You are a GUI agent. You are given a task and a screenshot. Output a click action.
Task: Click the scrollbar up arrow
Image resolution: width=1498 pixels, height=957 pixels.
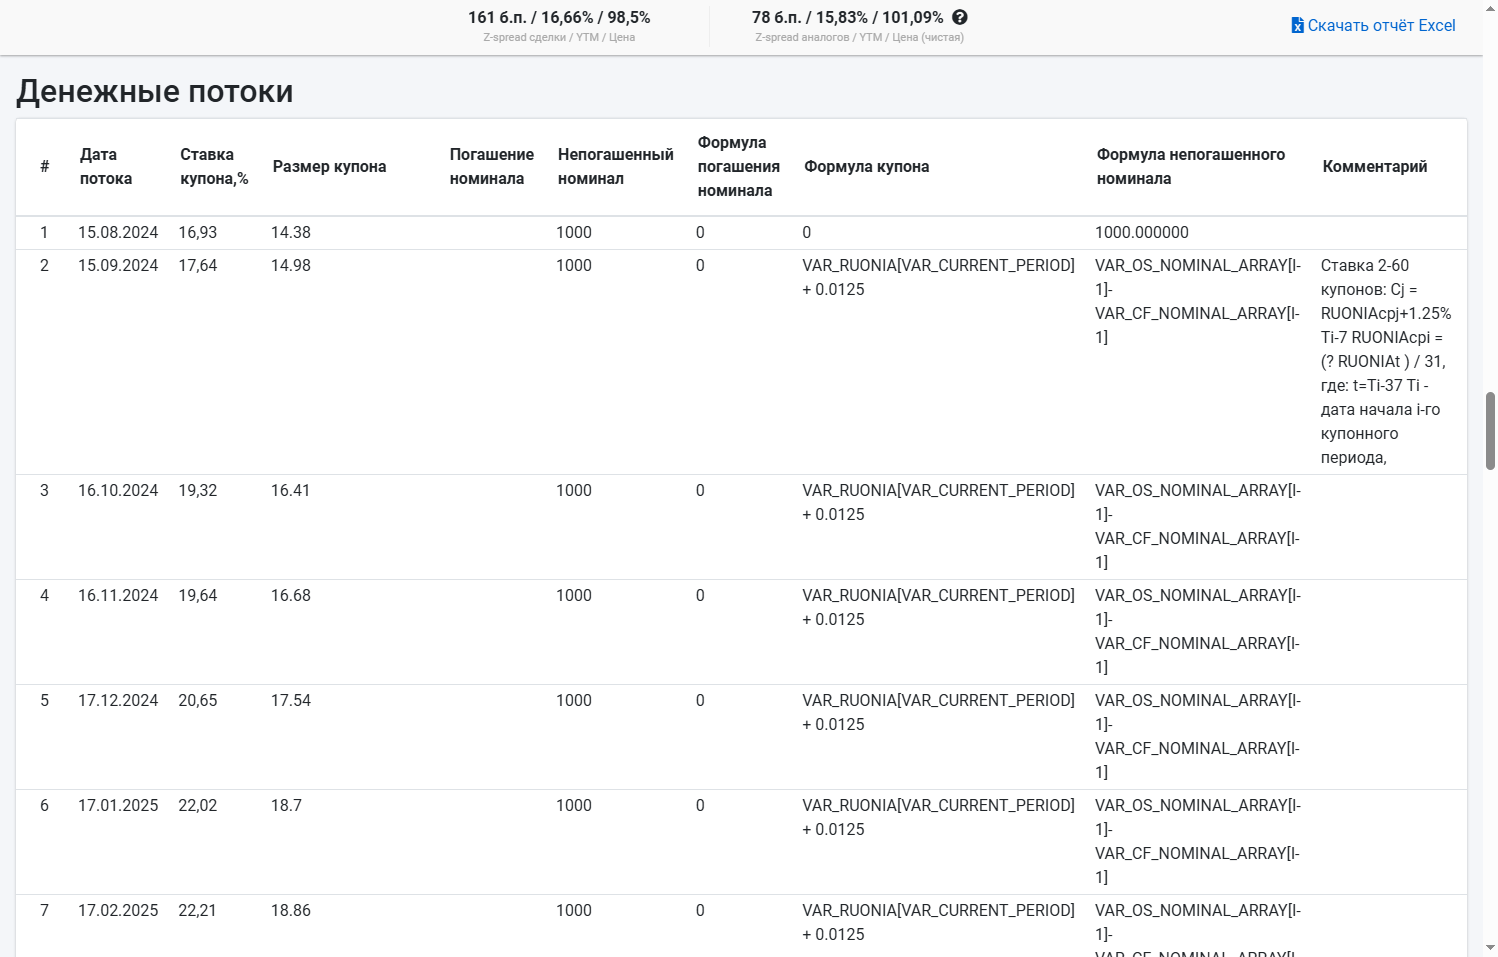tap(1490, 8)
